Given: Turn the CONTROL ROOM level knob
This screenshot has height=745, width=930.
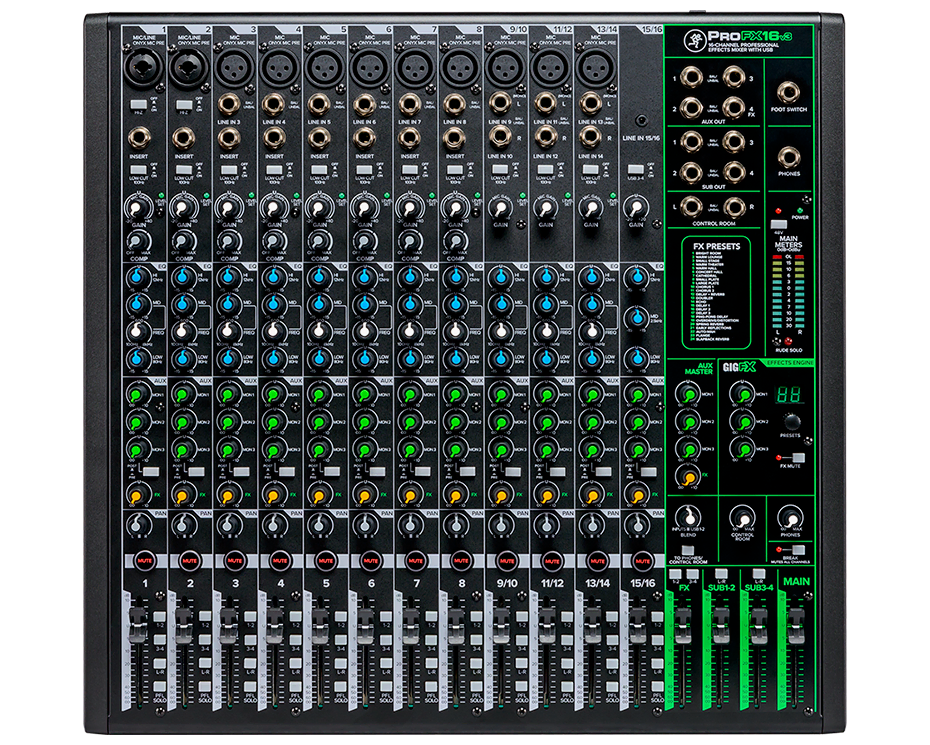Looking at the screenshot, I should pyautogui.click(x=742, y=517).
